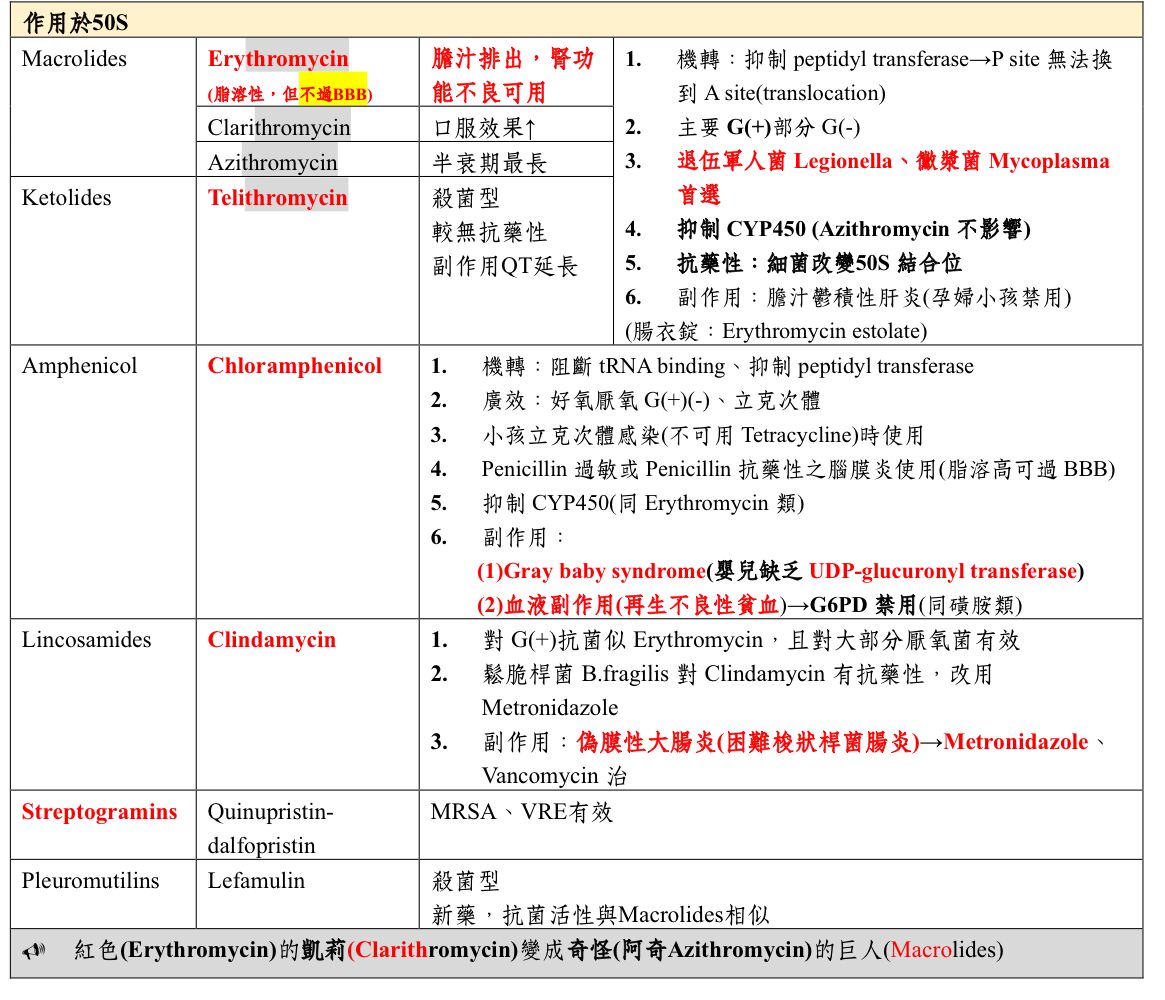
Task: Select the Lefamulin drug name
Action: tap(256, 881)
